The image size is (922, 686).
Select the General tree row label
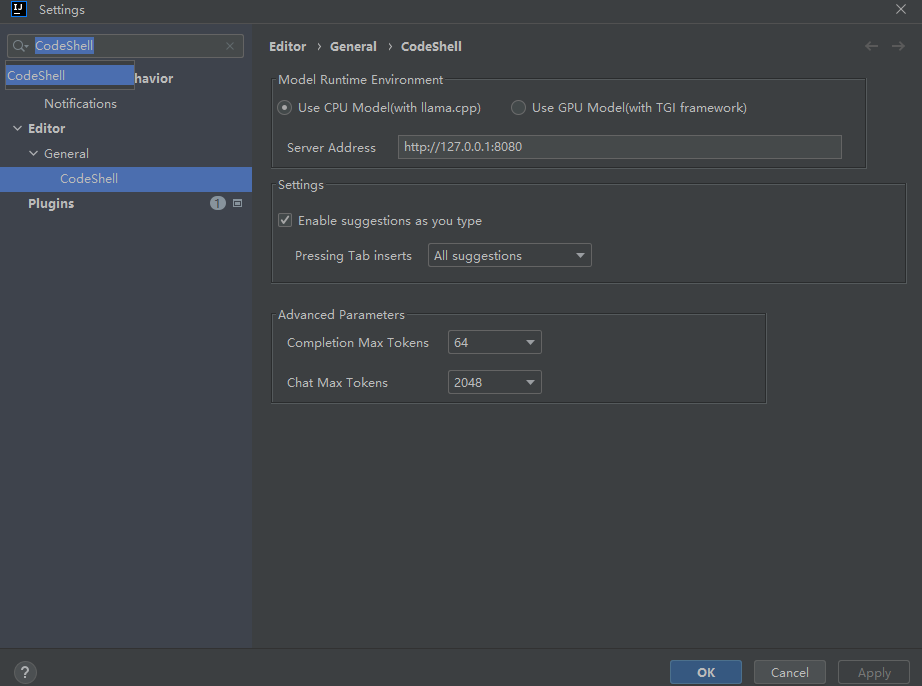[x=66, y=153]
